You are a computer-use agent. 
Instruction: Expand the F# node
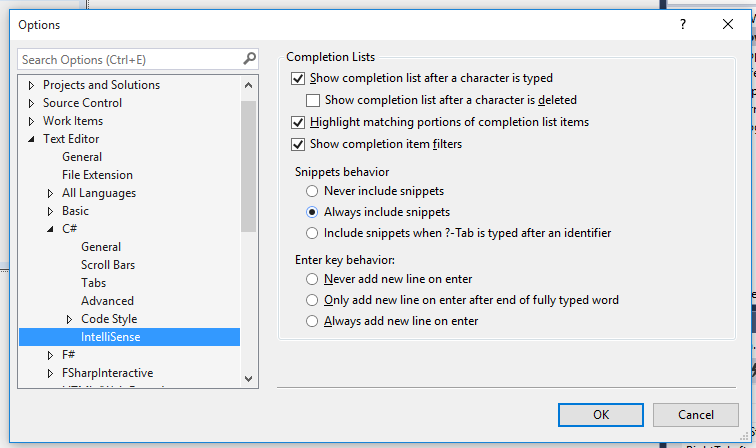50,355
